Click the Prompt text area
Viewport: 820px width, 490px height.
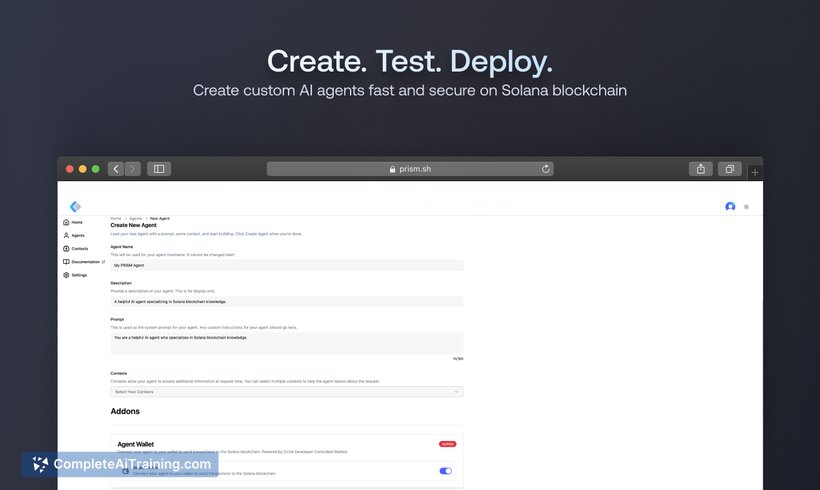(287, 343)
